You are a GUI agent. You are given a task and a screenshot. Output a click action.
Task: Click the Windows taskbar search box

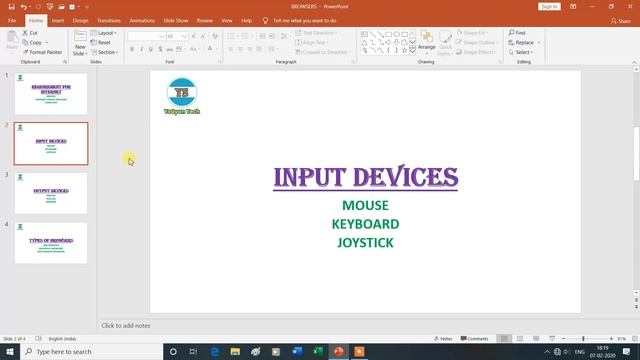tap(91, 351)
